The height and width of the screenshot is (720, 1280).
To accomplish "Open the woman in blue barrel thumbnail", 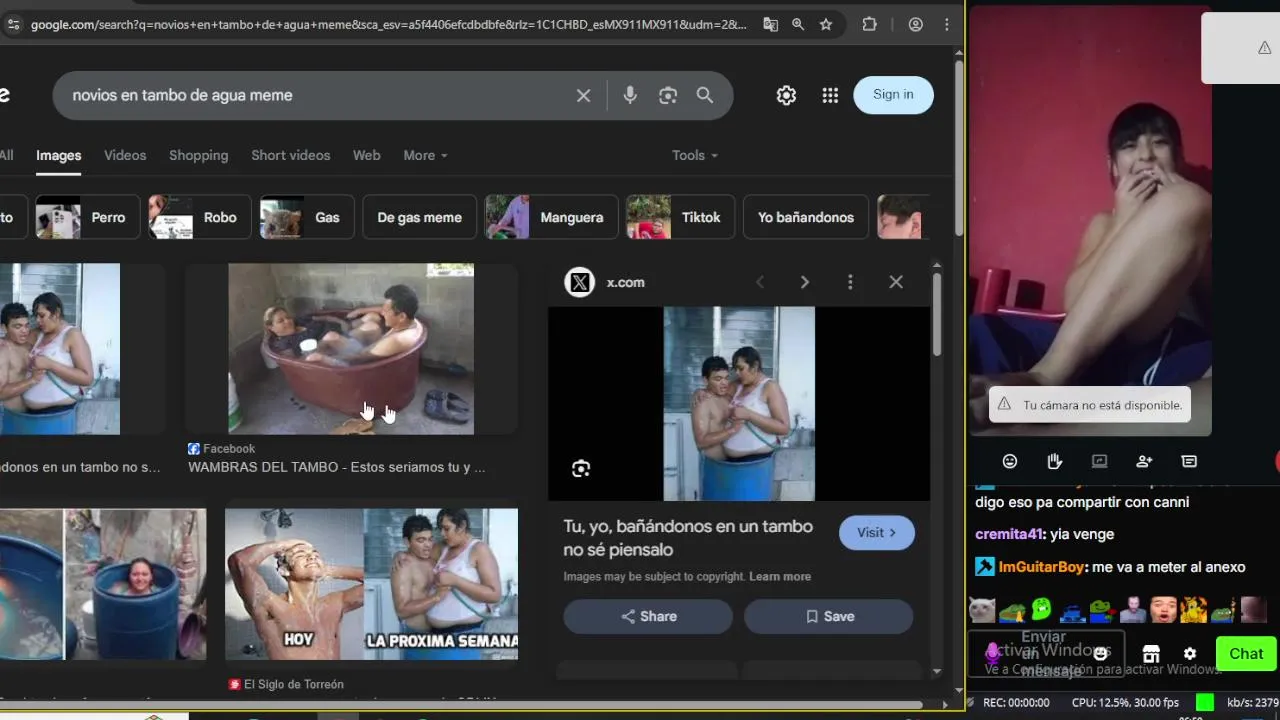I will click(136, 584).
